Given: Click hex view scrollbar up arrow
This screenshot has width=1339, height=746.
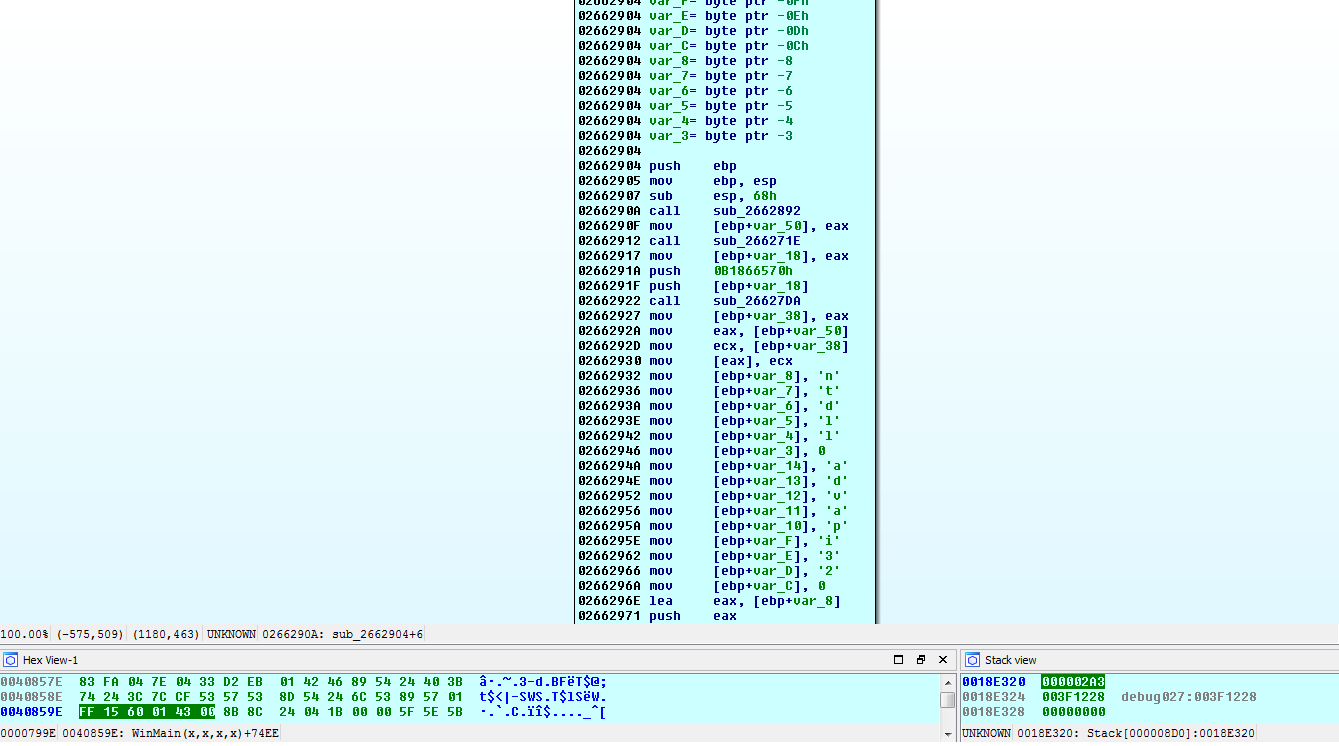Looking at the screenshot, I should coord(947,681).
